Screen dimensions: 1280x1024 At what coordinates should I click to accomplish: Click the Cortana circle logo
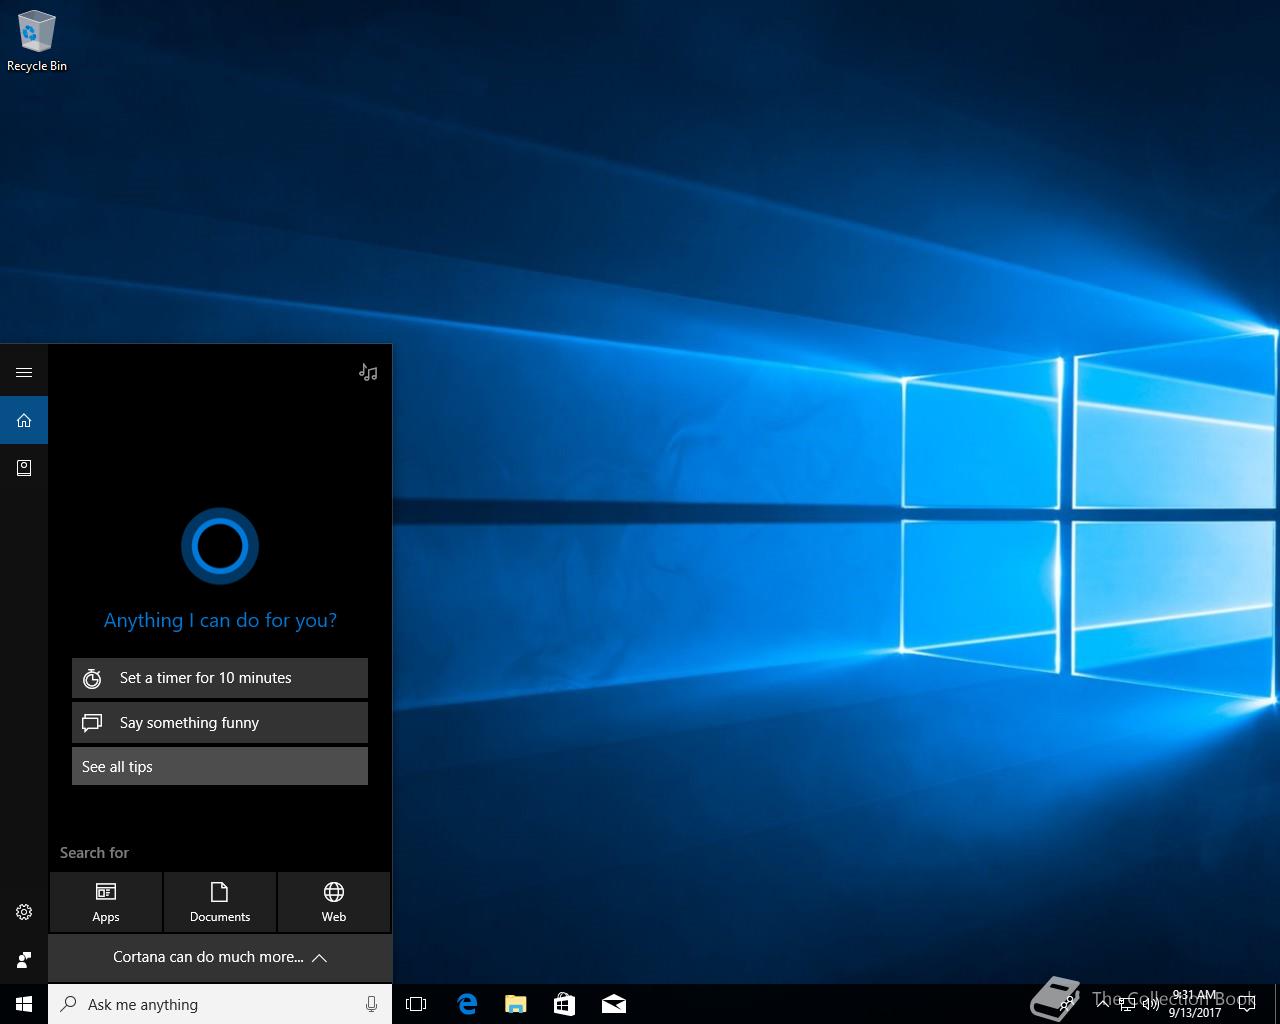coord(220,546)
